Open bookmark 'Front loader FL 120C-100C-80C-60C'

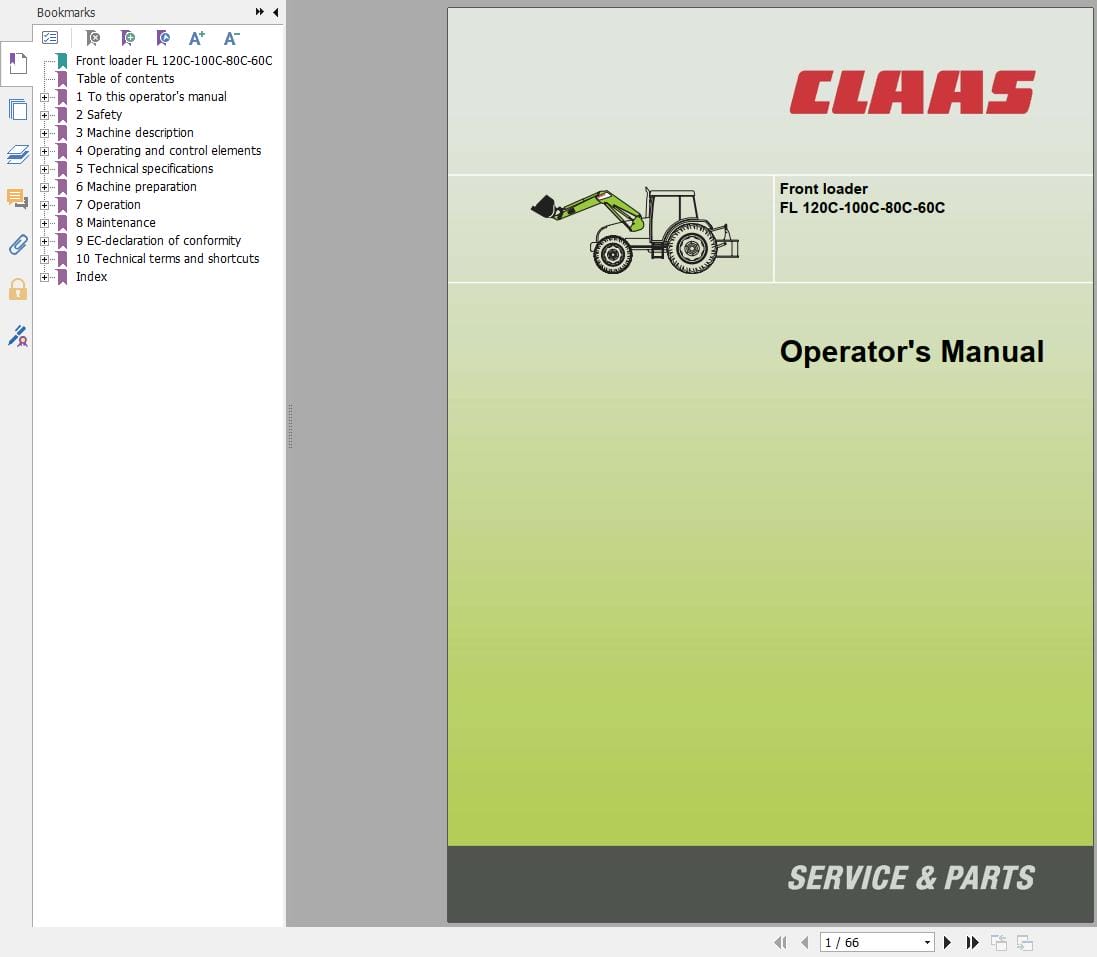(174, 61)
